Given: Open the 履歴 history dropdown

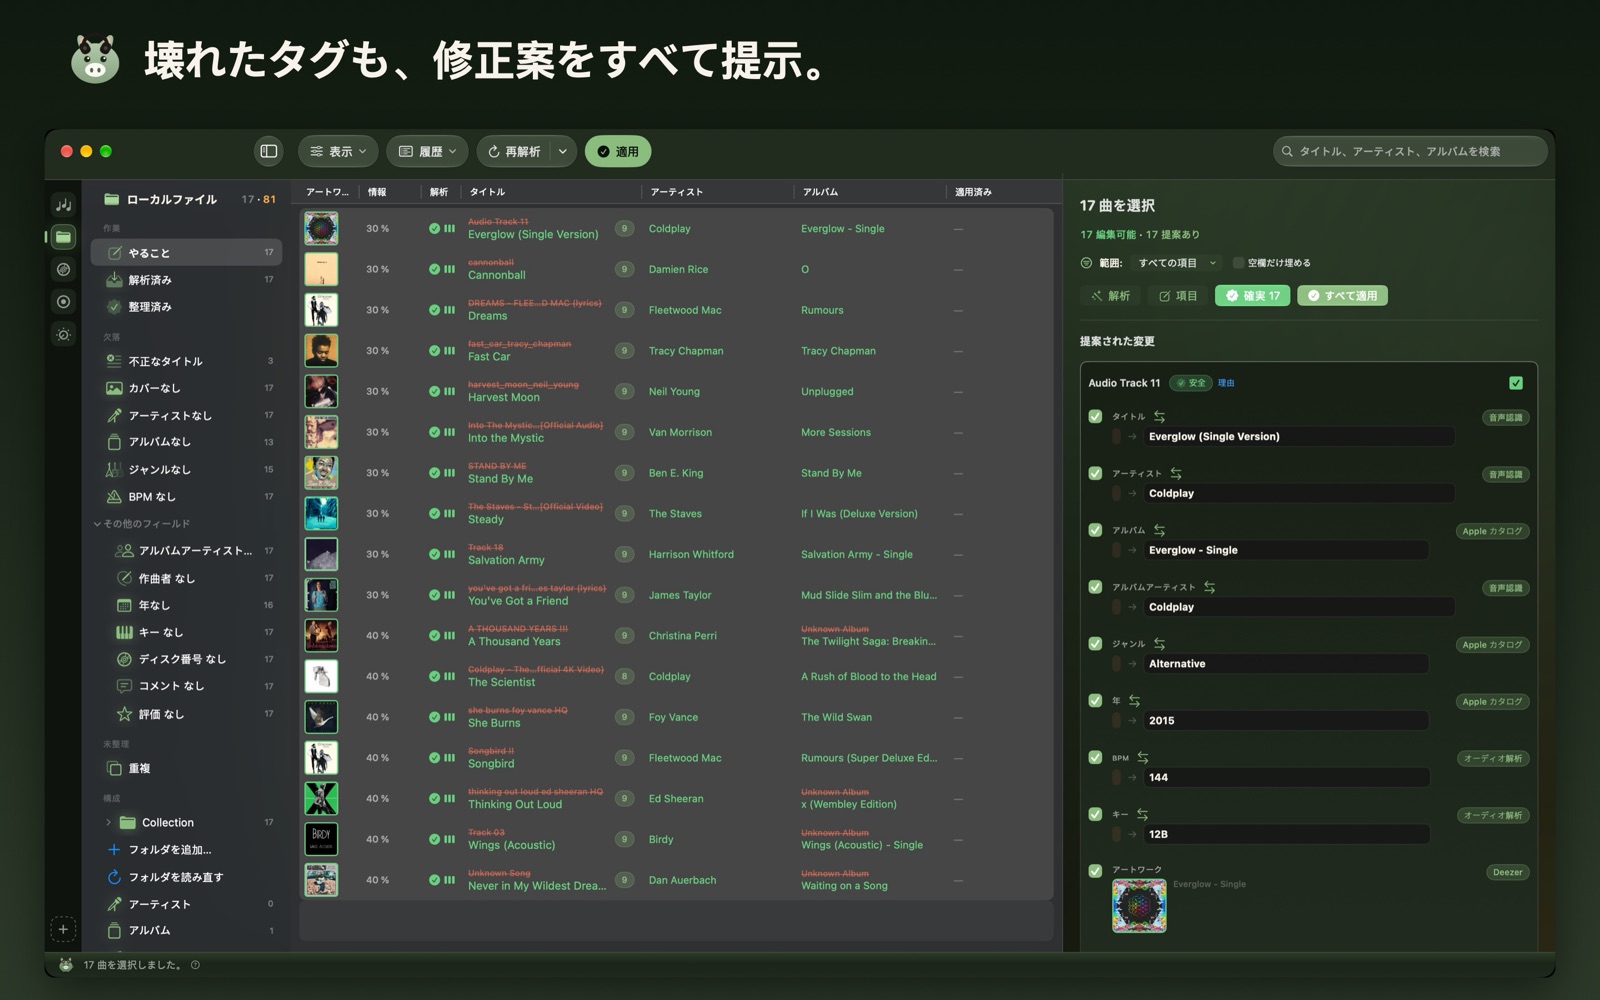Looking at the screenshot, I should 427,151.
